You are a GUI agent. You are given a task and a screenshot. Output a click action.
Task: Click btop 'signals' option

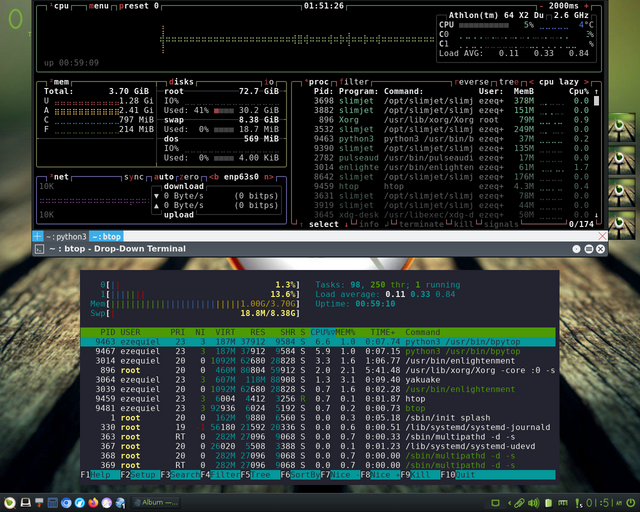(501, 224)
